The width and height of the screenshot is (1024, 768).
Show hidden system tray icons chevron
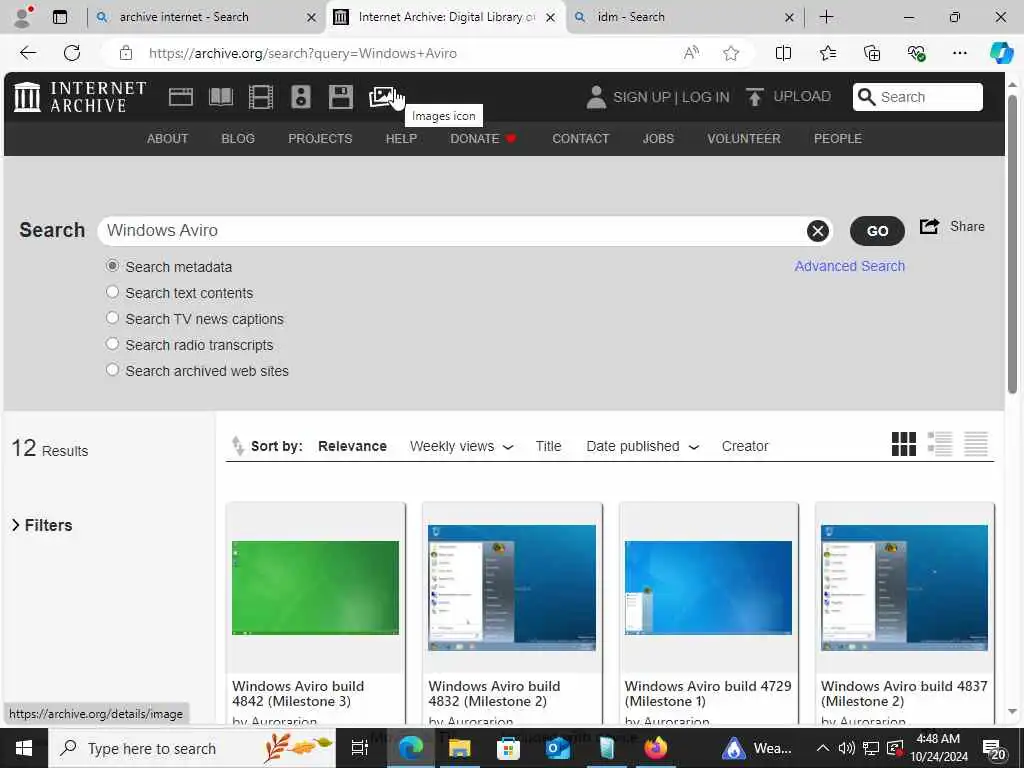pos(823,748)
